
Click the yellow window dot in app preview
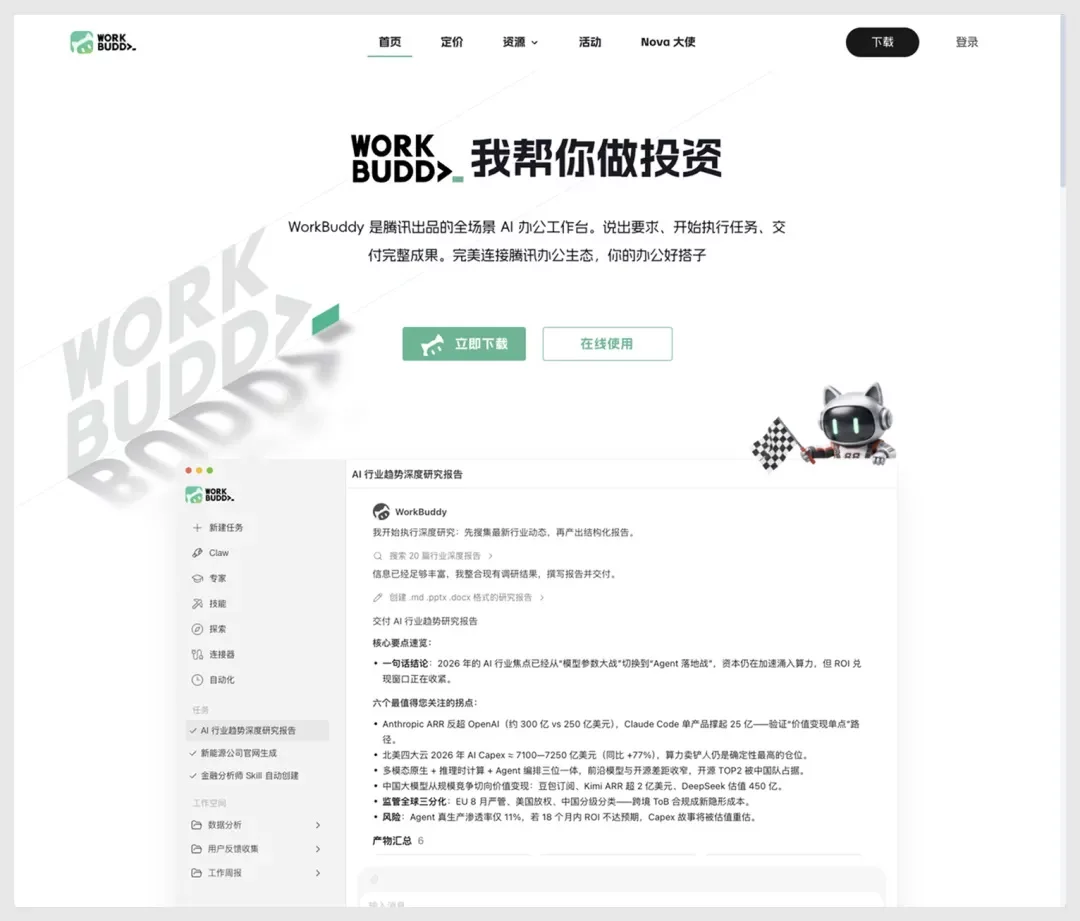coord(199,470)
